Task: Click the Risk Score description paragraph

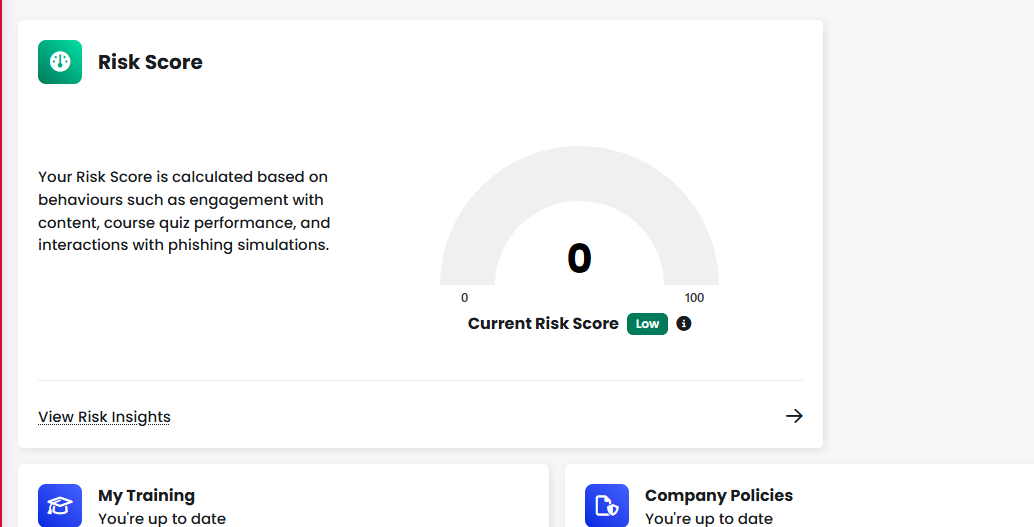Action: [184, 211]
